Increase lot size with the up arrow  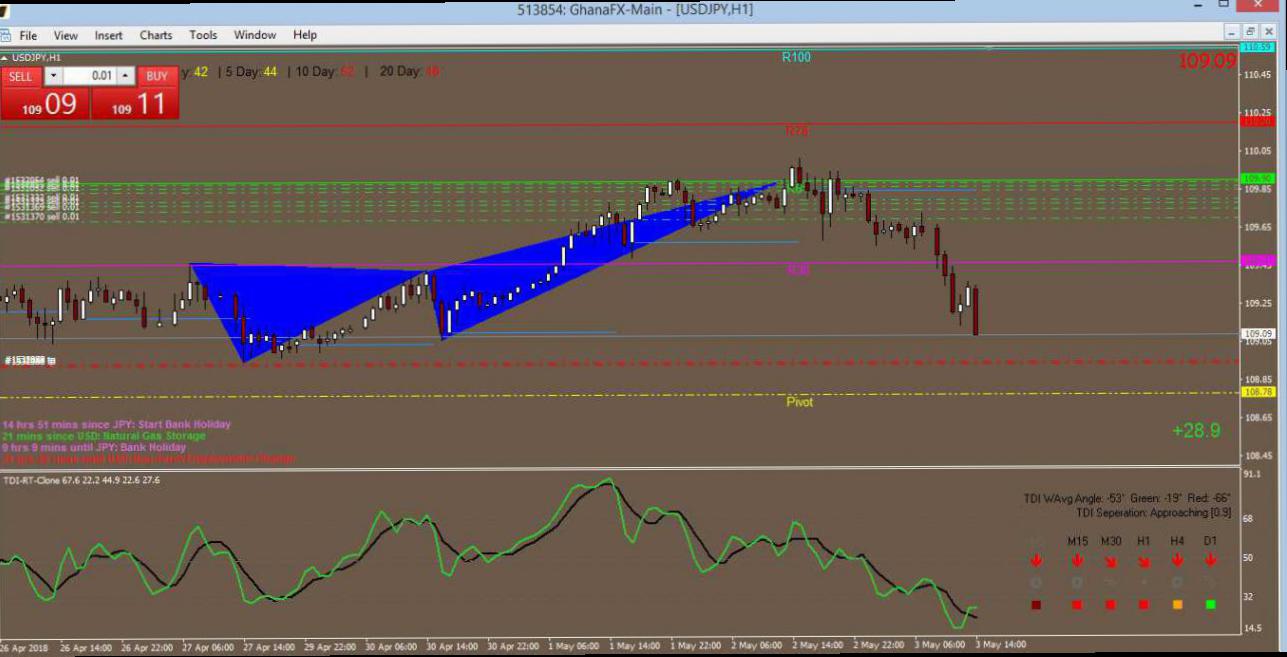(125, 76)
